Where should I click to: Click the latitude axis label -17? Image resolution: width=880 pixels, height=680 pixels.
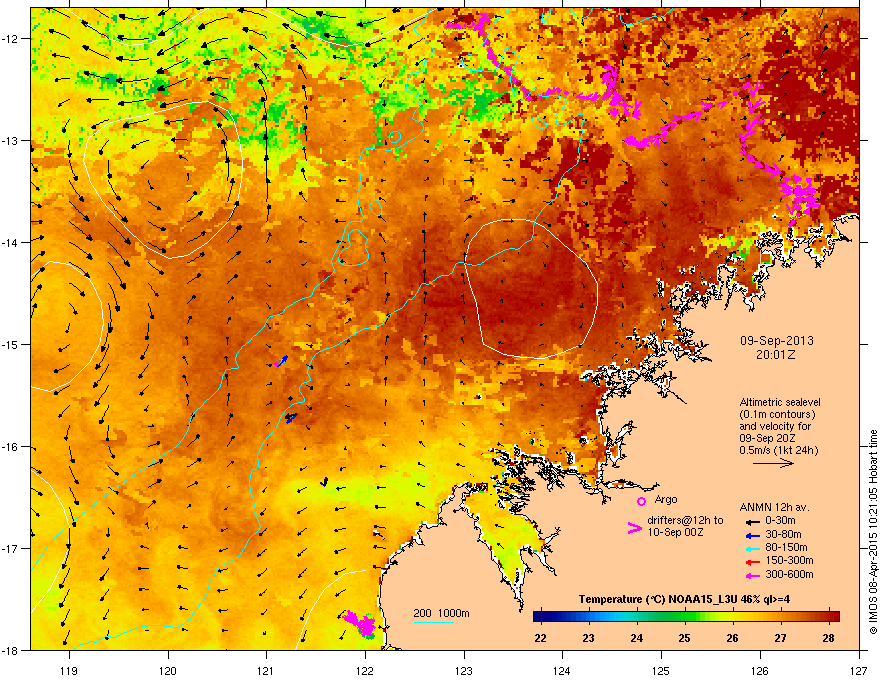coord(9,549)
